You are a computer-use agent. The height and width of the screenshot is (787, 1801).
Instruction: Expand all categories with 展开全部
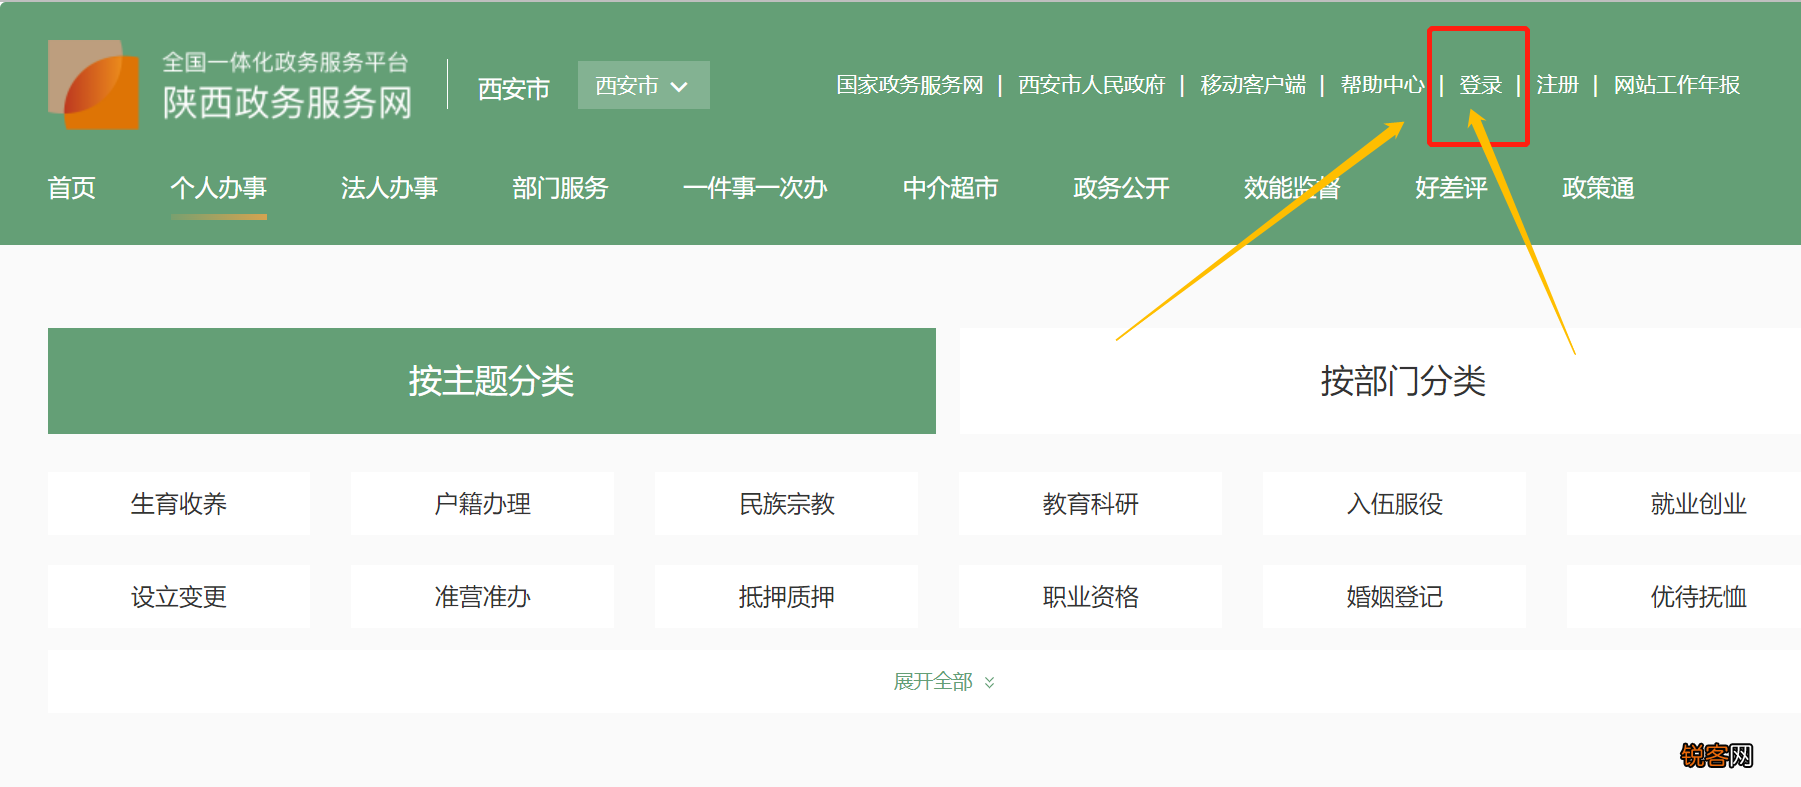pos(944,682)
